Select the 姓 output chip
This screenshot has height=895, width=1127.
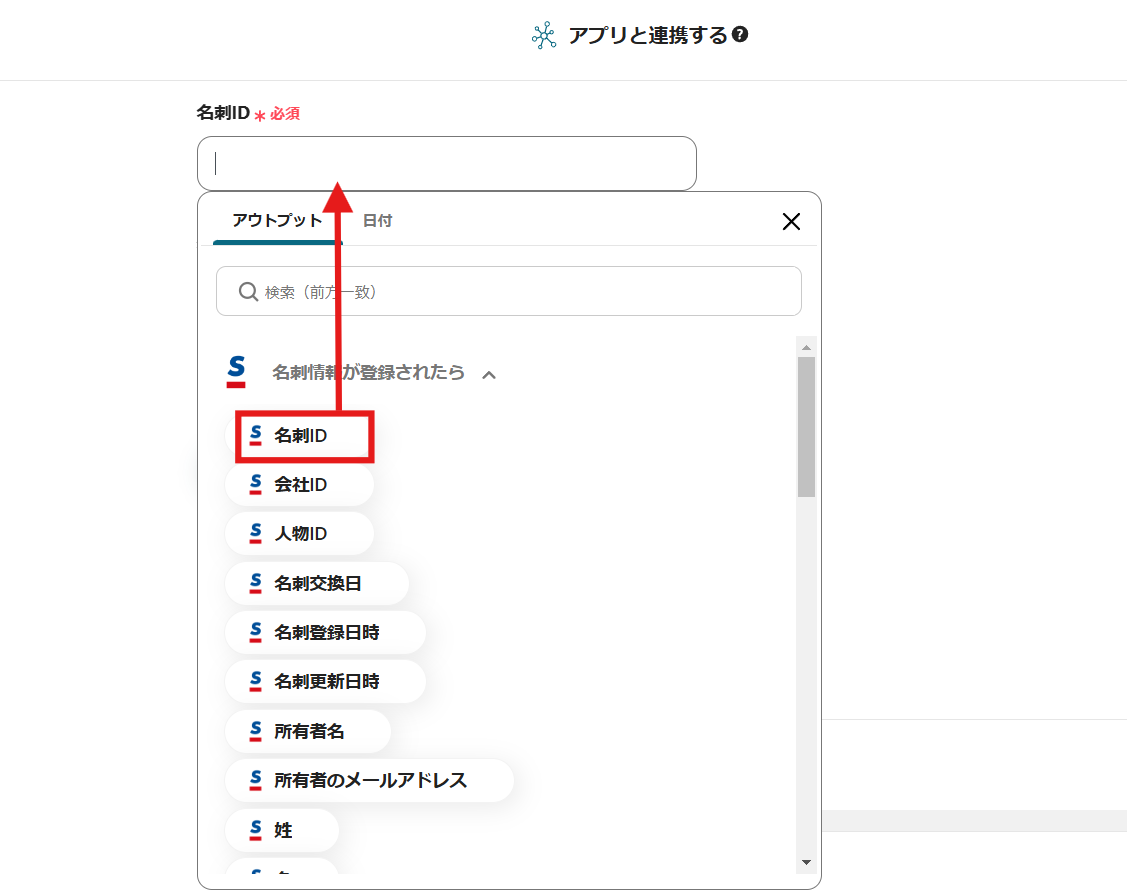tap(282, 830)
